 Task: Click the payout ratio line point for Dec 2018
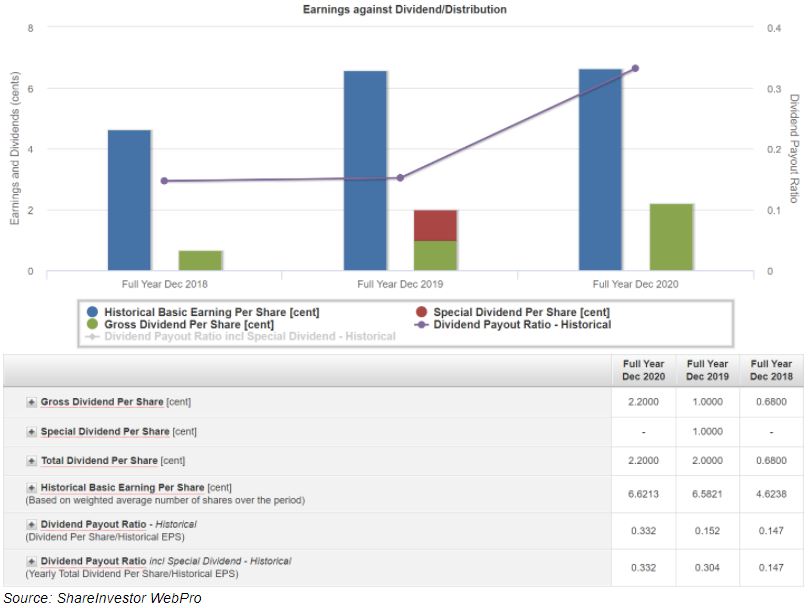point(164,181)
